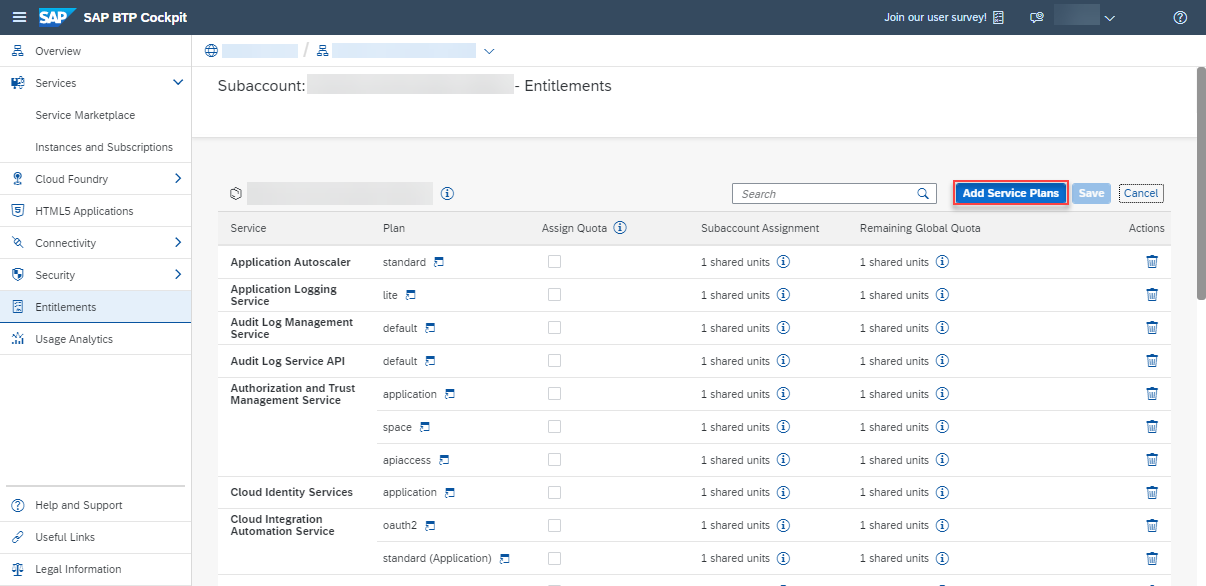
Task: Click the vertical page scrollbar
Action: tap(1200, 184)
